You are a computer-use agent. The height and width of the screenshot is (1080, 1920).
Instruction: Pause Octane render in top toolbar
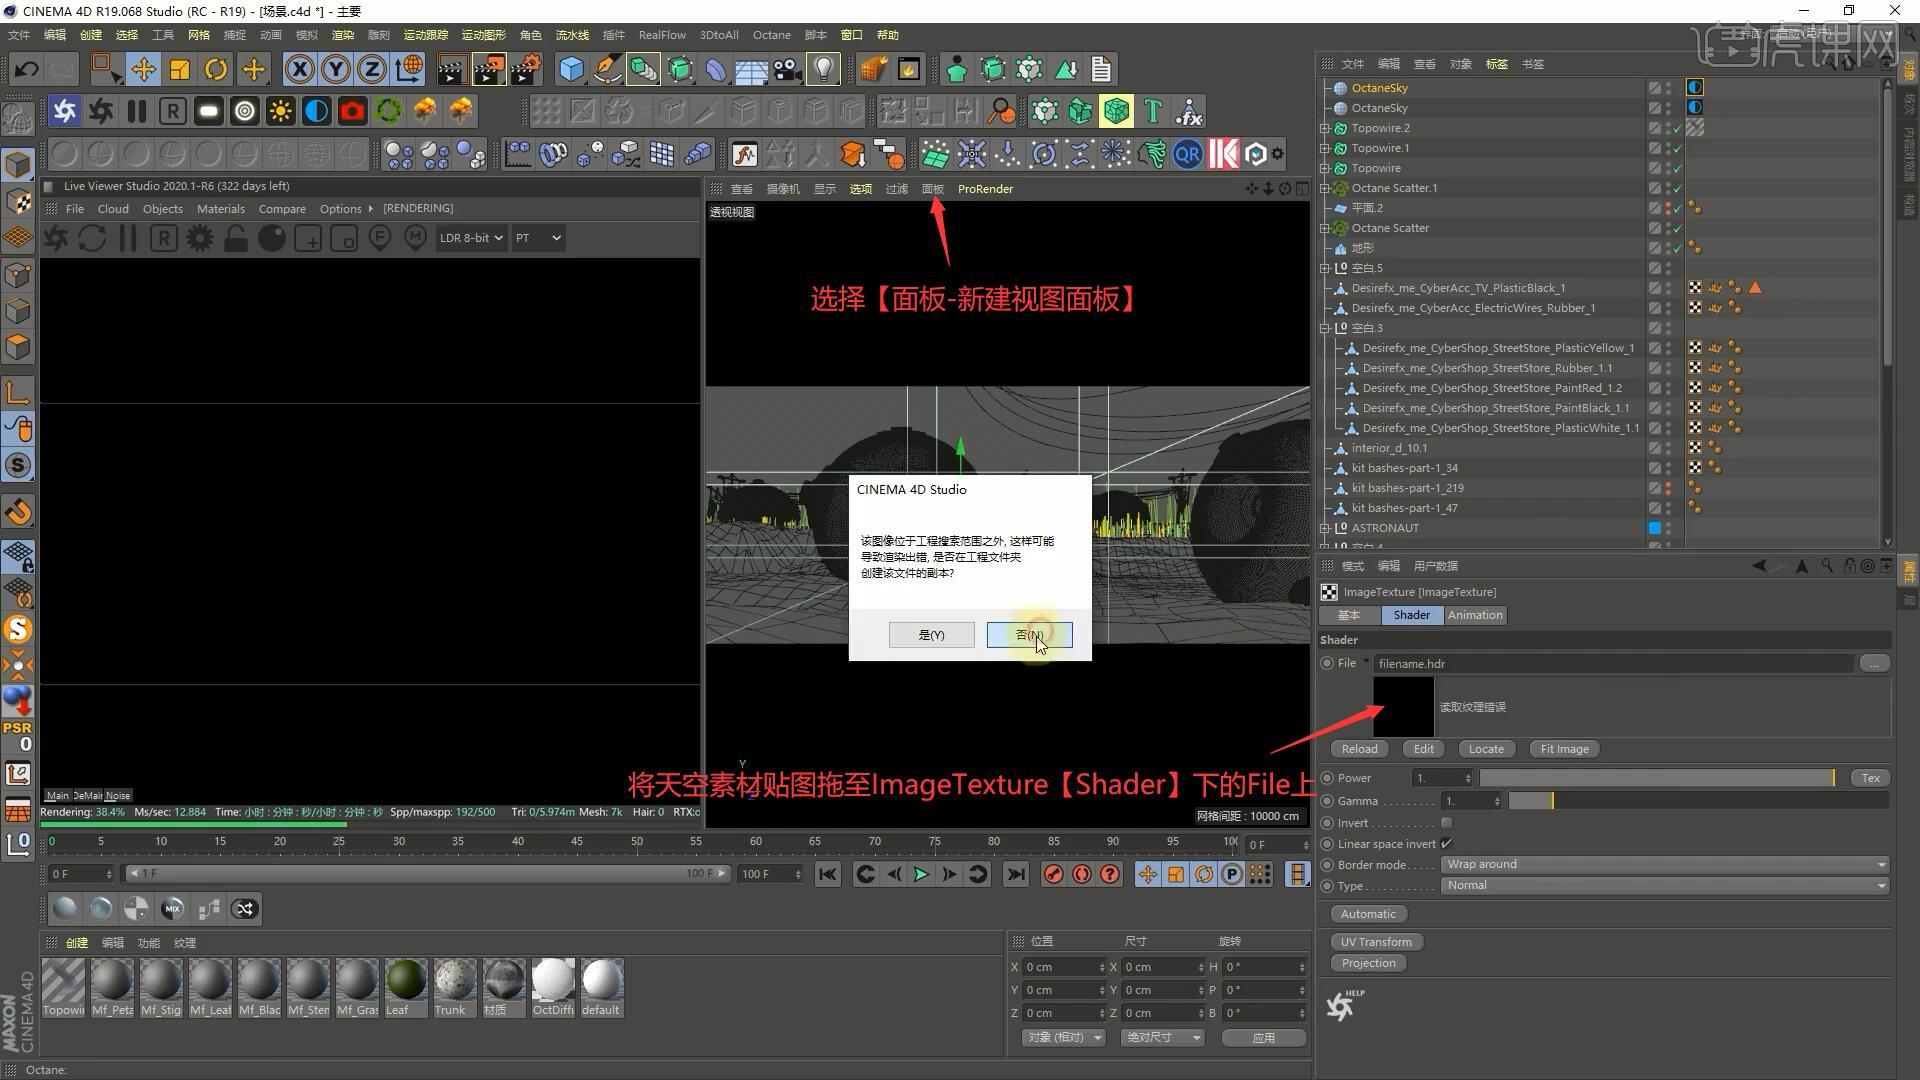[136, 111]
